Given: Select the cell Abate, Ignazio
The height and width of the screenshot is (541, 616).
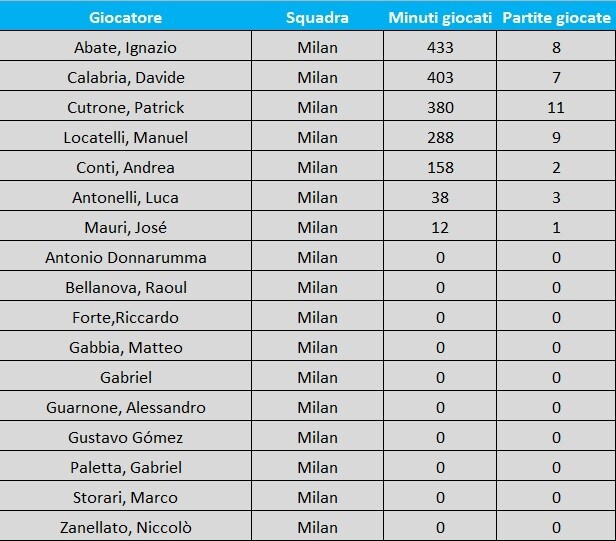Looking at the screenshot, I should pos(125,46).
